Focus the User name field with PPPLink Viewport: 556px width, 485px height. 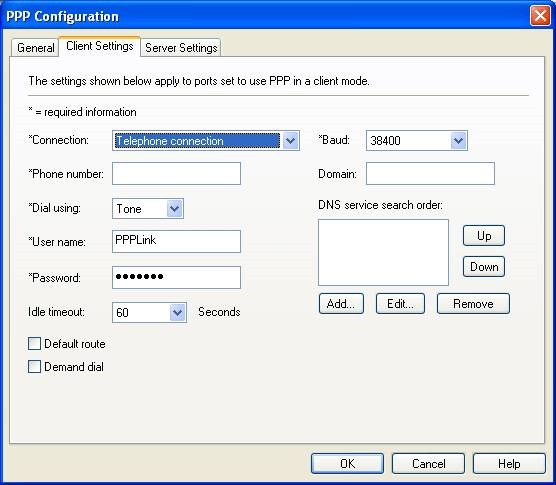[176, 241]
